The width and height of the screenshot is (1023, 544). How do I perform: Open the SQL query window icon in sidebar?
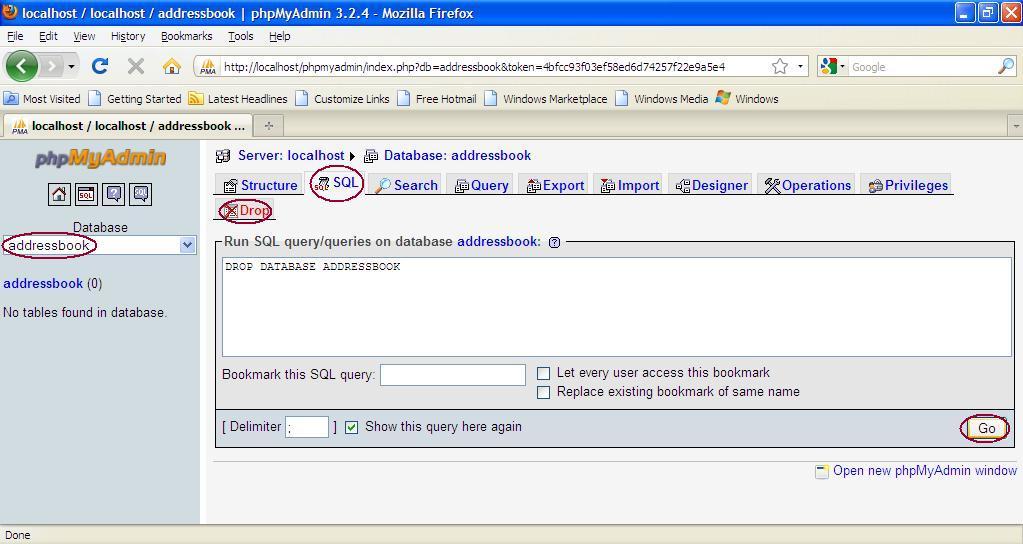[x=86, y=194]
